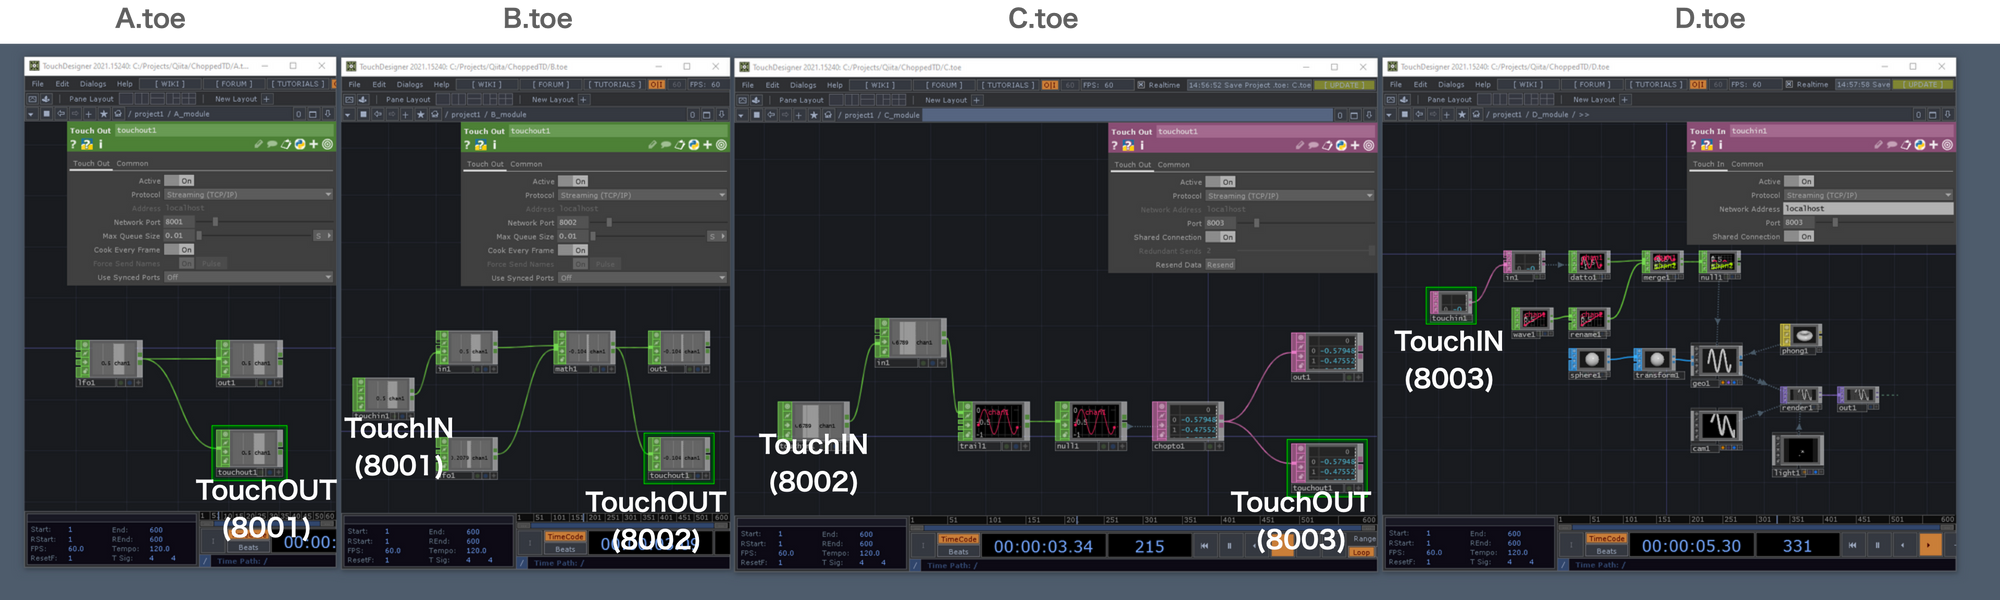Click play button in D.toe timeline

(1929, 545)
